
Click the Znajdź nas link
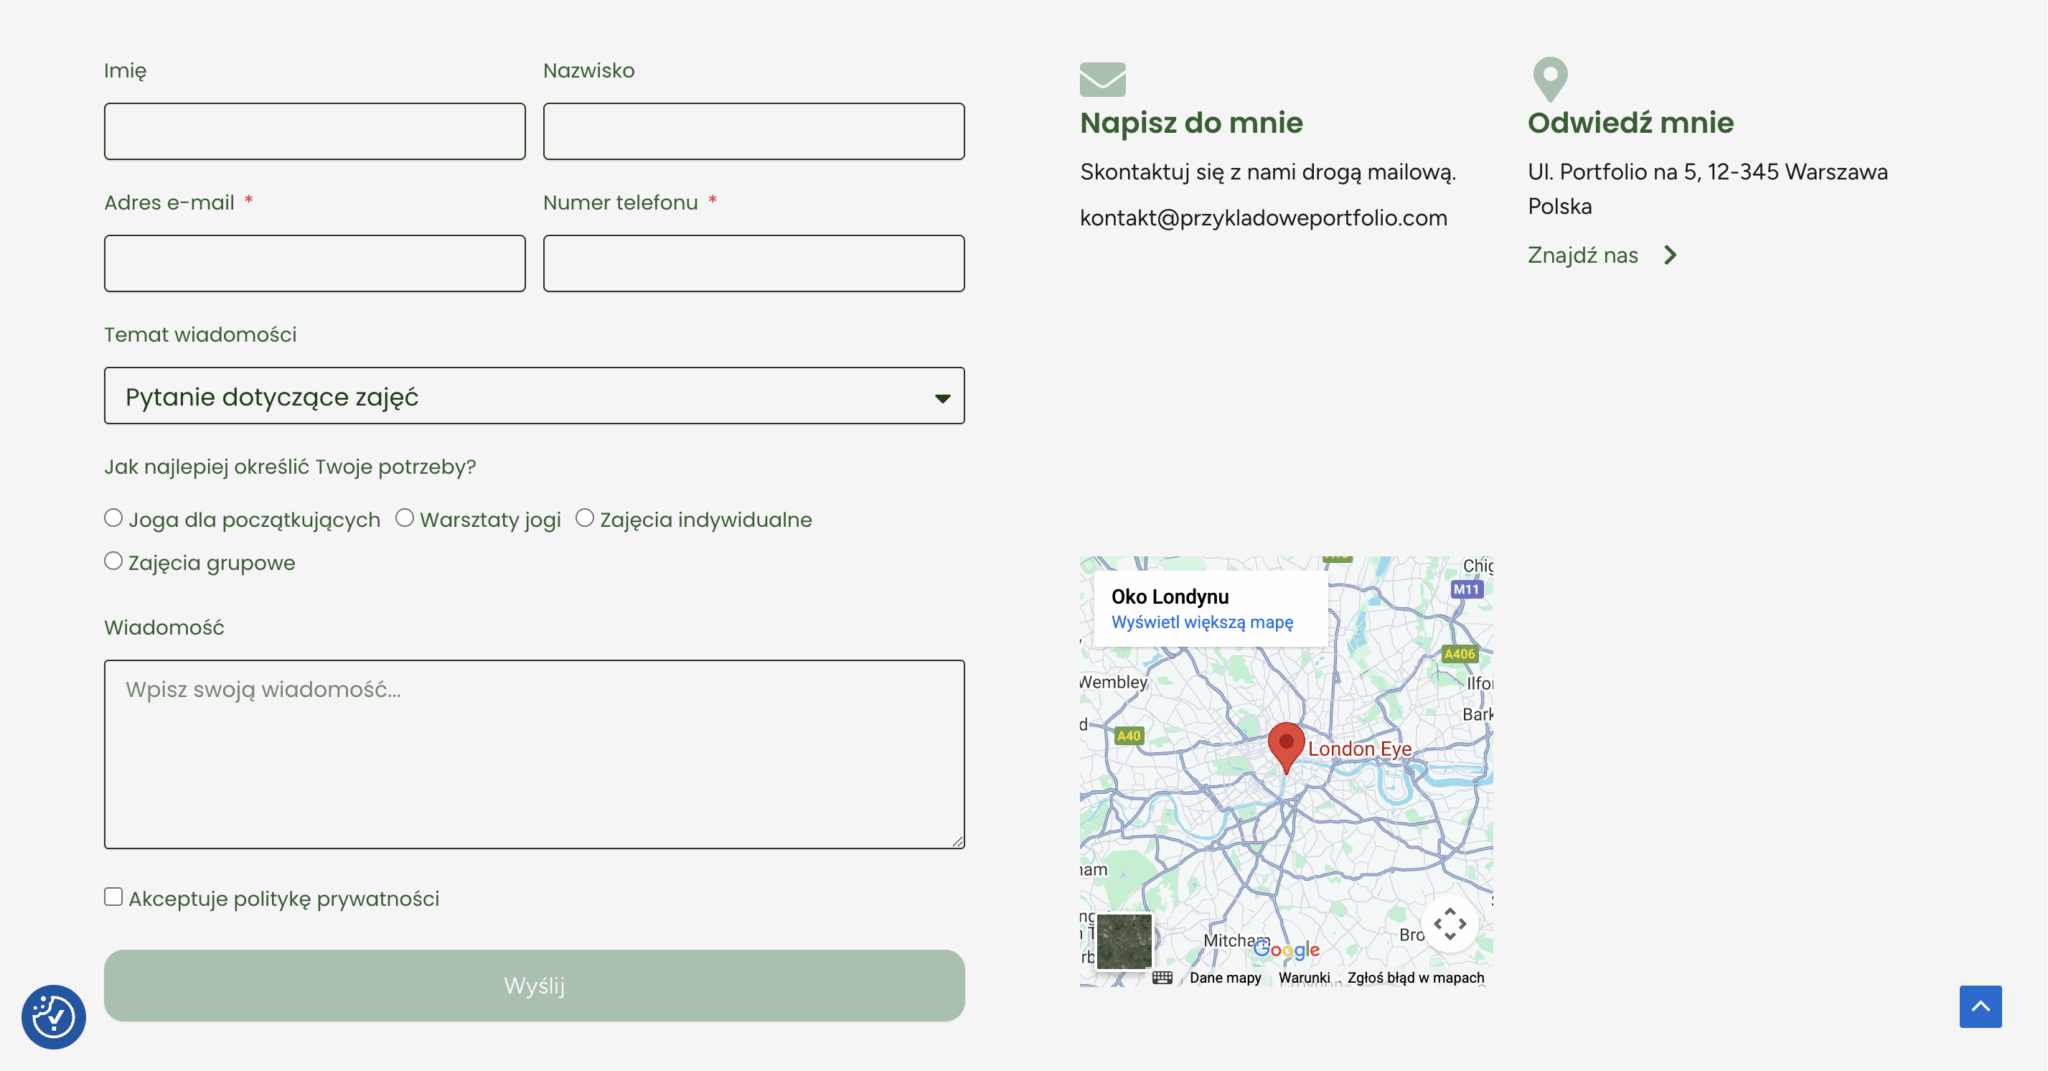[1582, 256]
